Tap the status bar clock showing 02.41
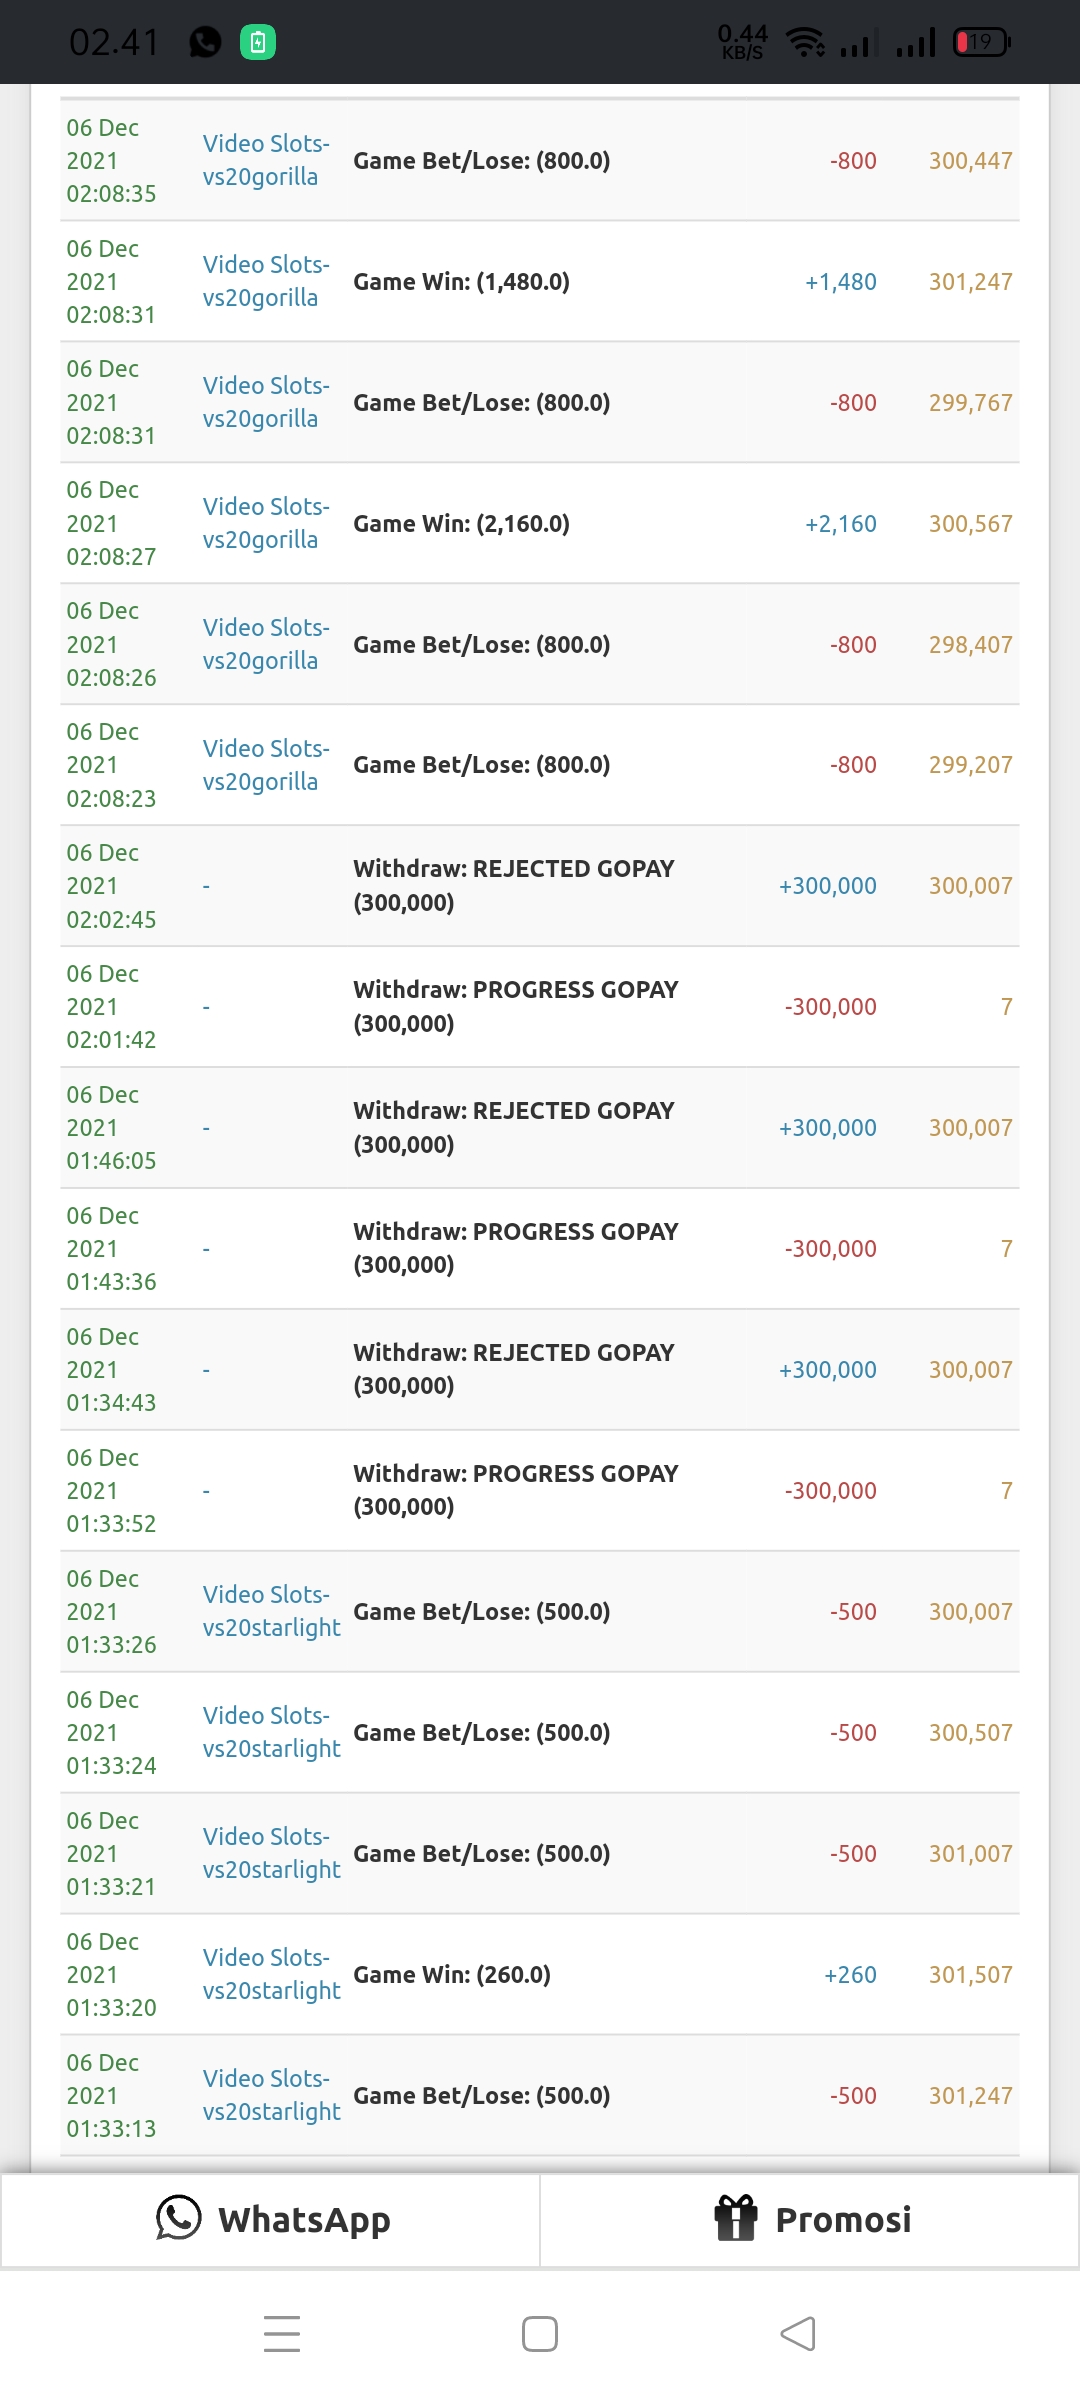Viewport: 1080px width, 2400px height. 114,42
